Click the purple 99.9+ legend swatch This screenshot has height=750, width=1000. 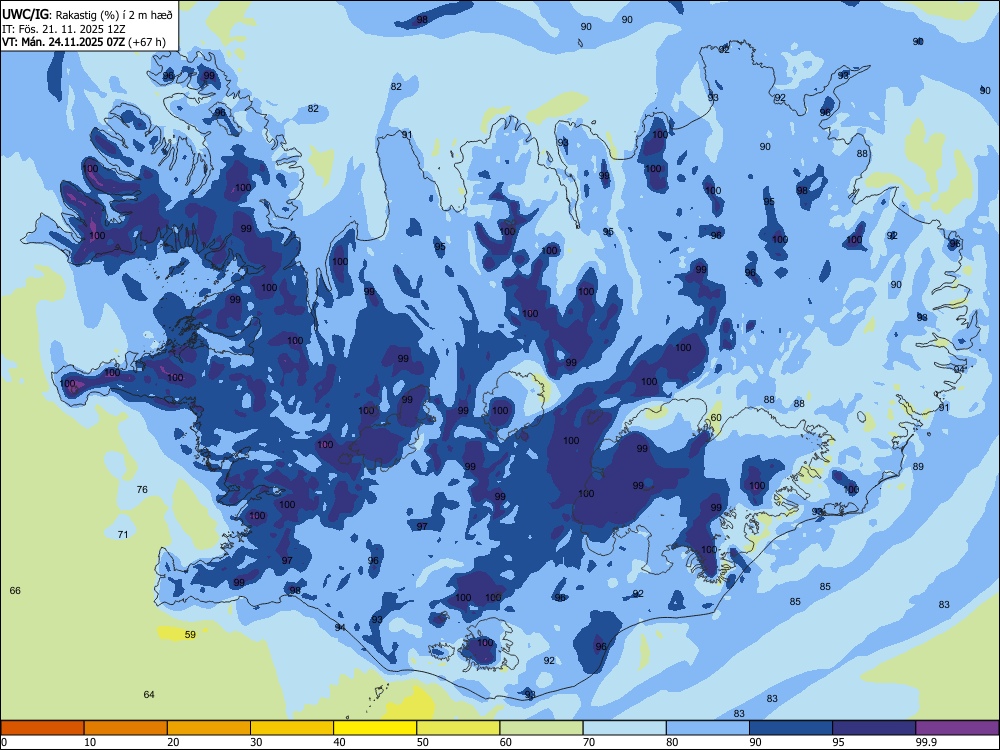[957, 728]
